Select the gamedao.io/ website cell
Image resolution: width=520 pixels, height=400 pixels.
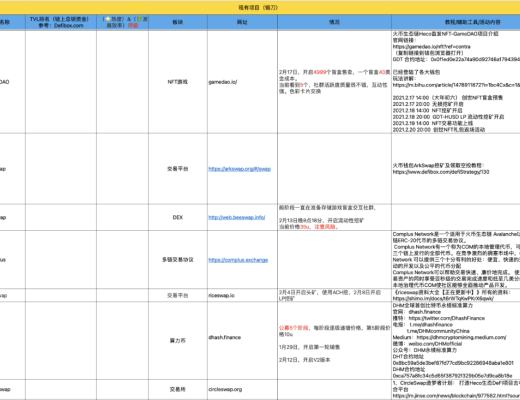[x=242, y=82]
